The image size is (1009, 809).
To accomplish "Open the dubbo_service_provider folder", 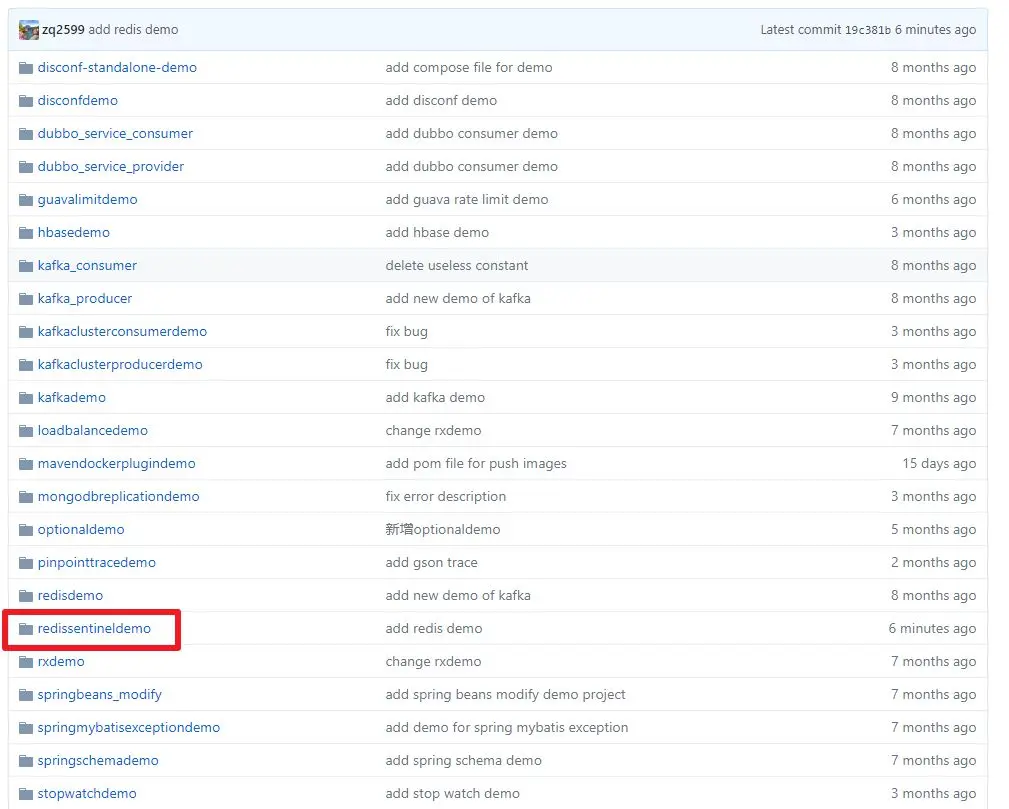I will (x=111, y=166).
